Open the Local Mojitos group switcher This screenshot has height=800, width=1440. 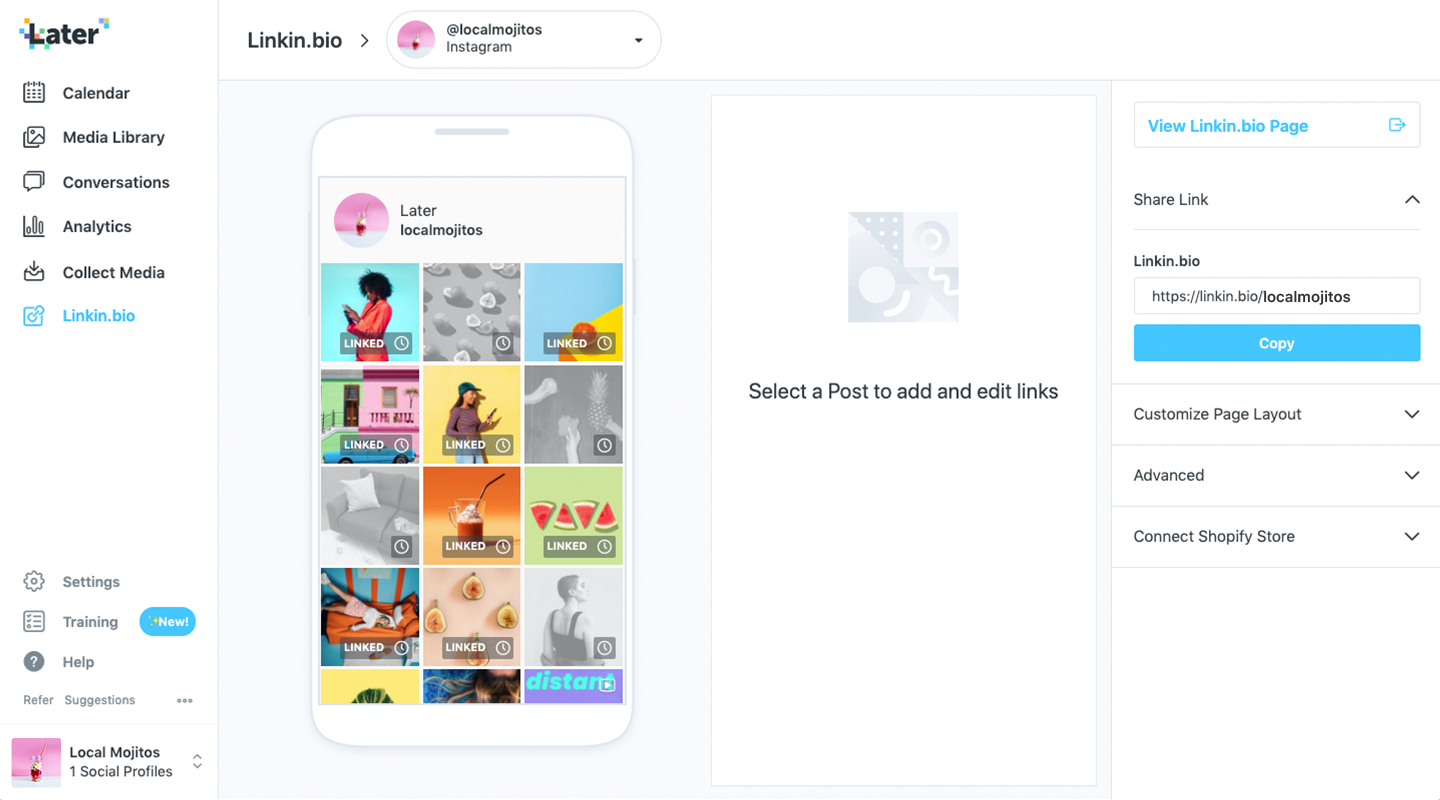click(109, 762)
